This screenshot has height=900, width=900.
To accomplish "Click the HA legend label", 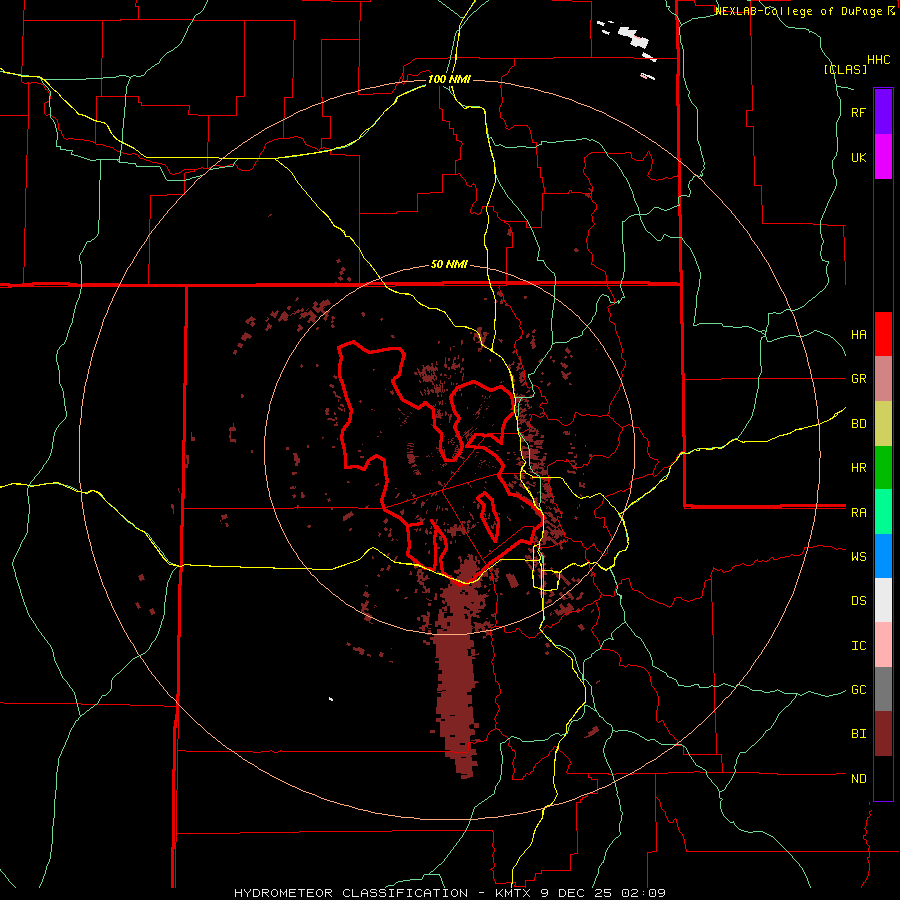I will 858,334.
